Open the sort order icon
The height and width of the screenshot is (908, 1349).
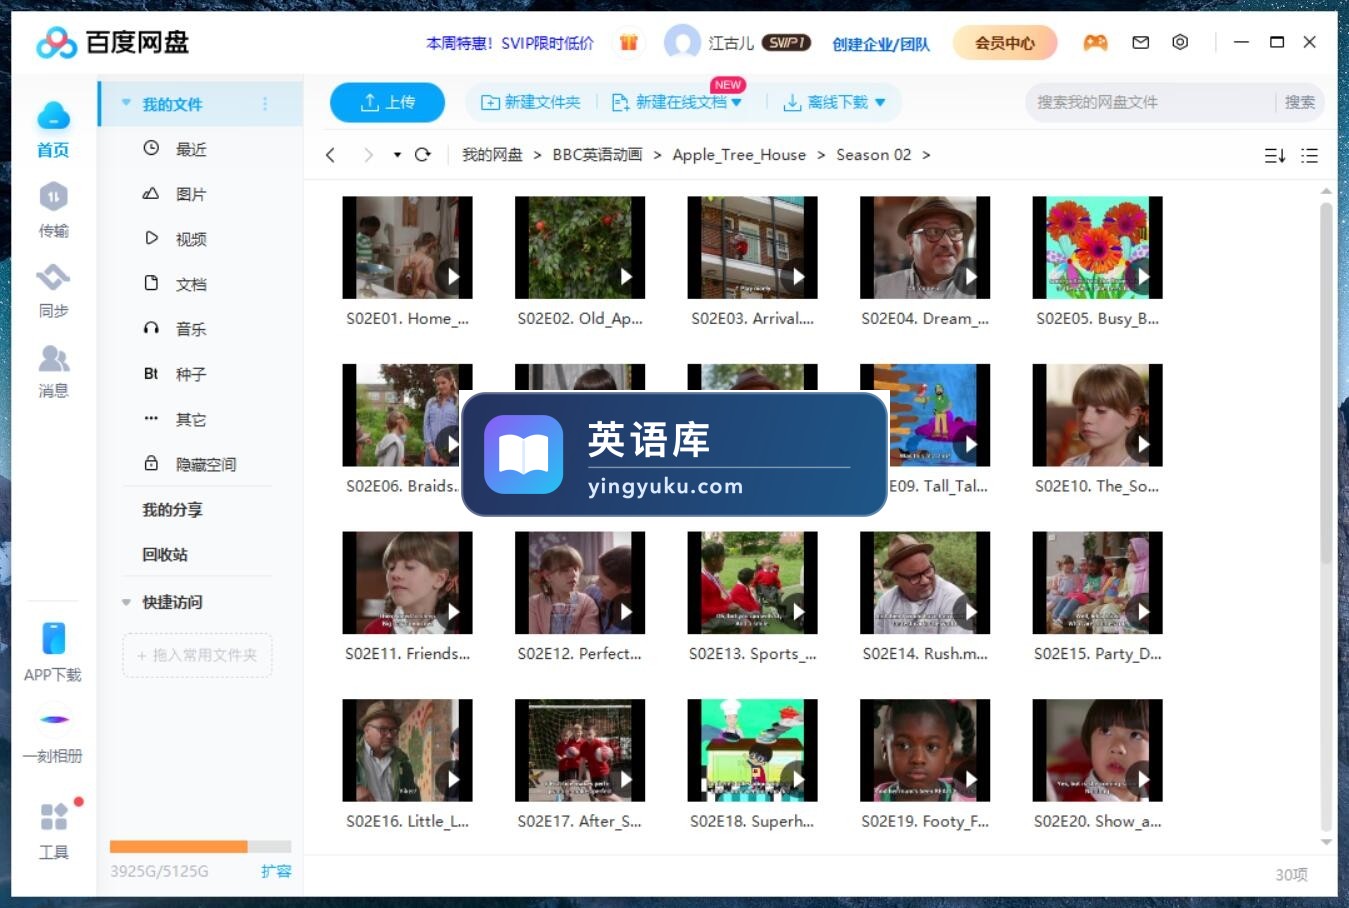click(1275, 156)
